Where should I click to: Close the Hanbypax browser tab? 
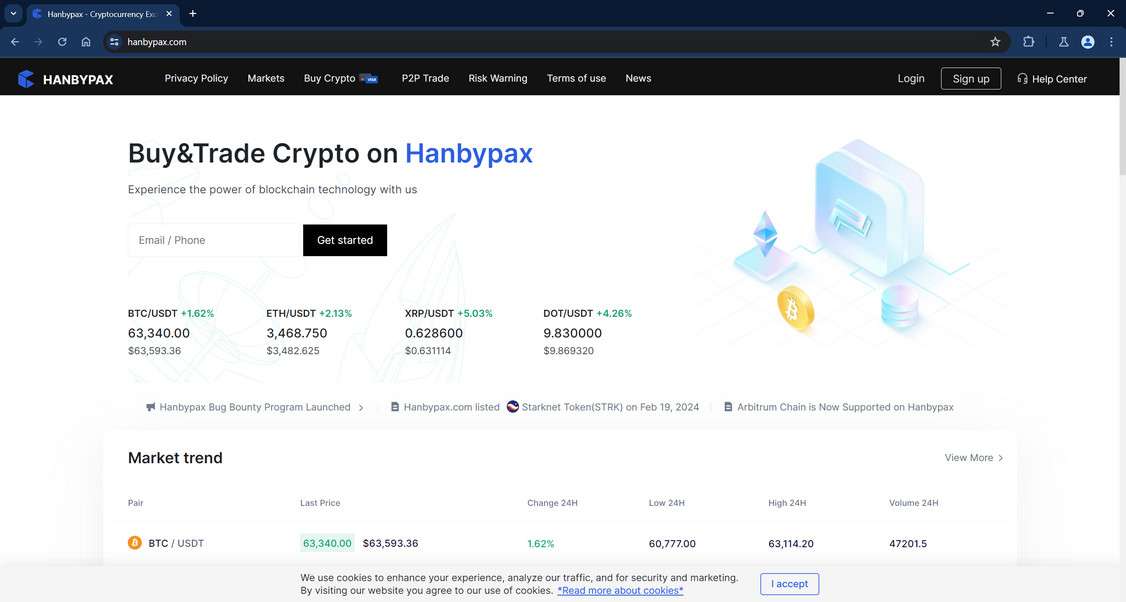[x=169, y=14]
